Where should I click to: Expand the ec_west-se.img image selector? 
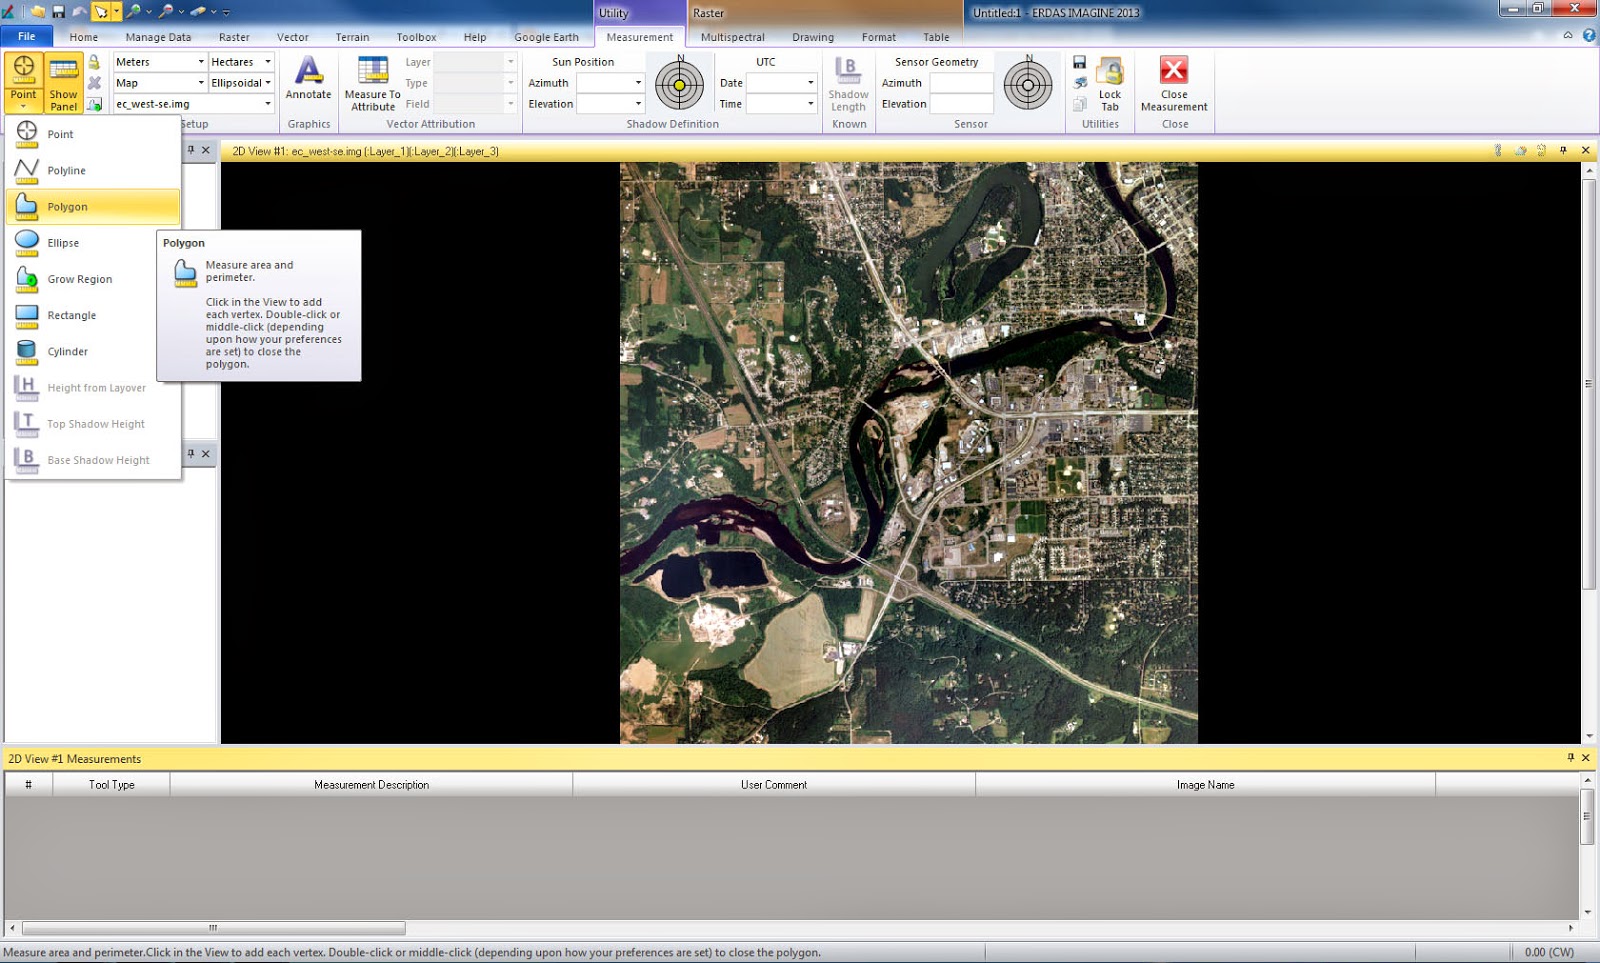[267, 103]
